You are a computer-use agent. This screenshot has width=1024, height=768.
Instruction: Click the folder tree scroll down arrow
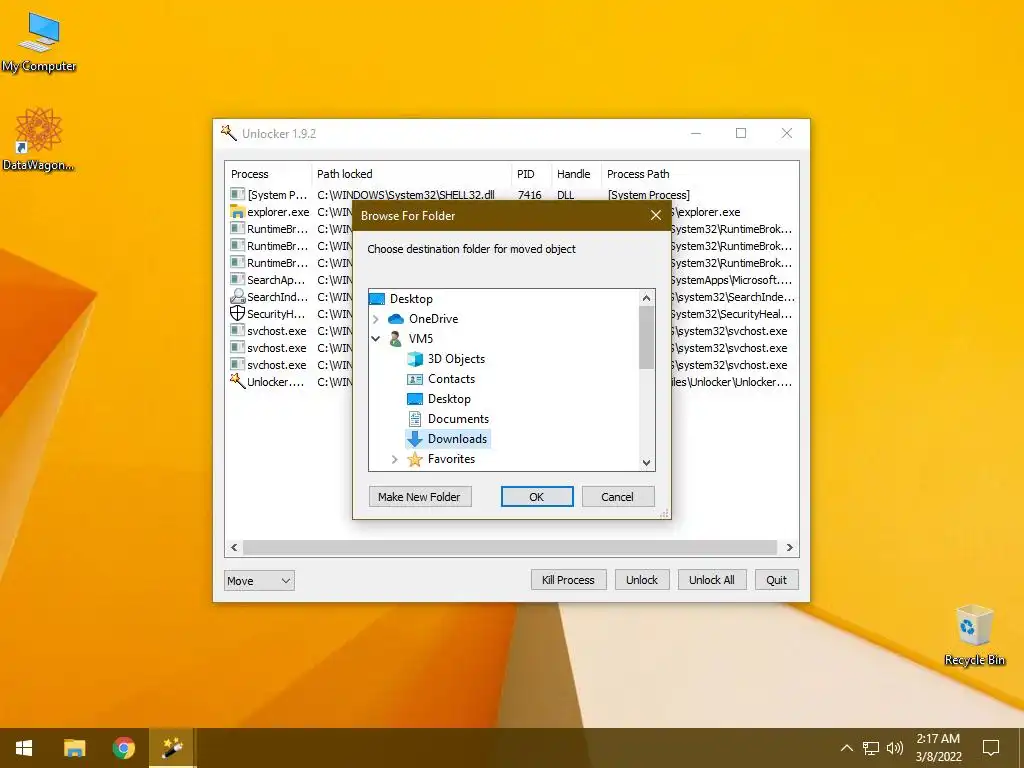point(647,463)
